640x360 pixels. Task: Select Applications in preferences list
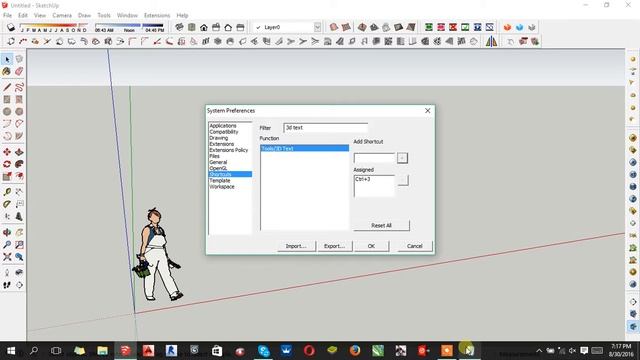coord(223,126)
